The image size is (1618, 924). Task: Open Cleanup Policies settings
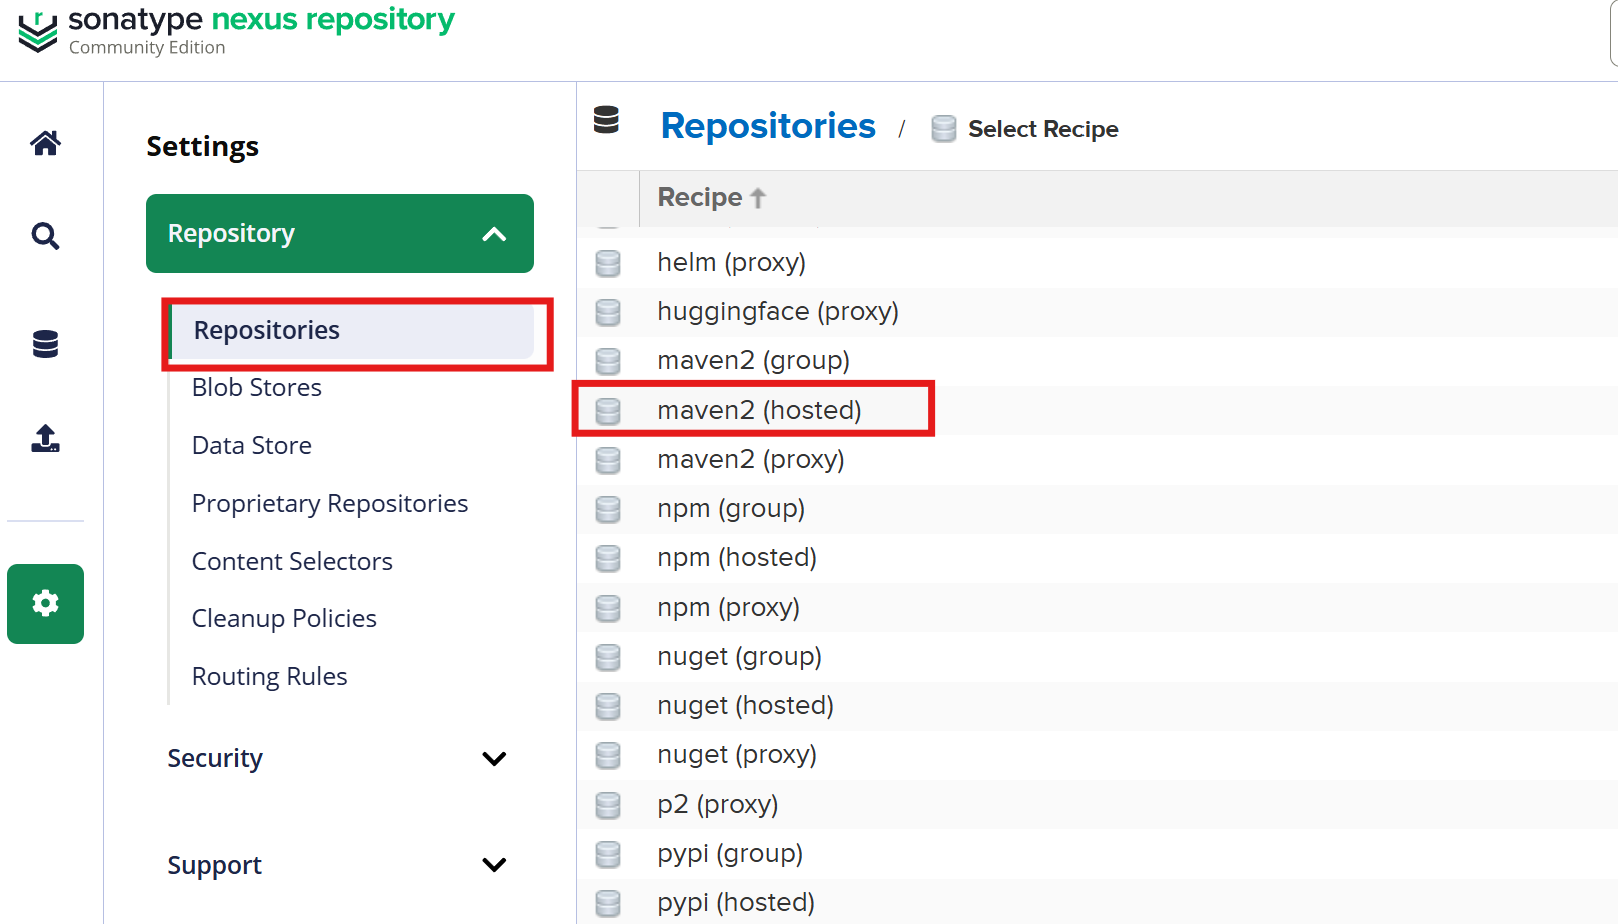(284, 618)
